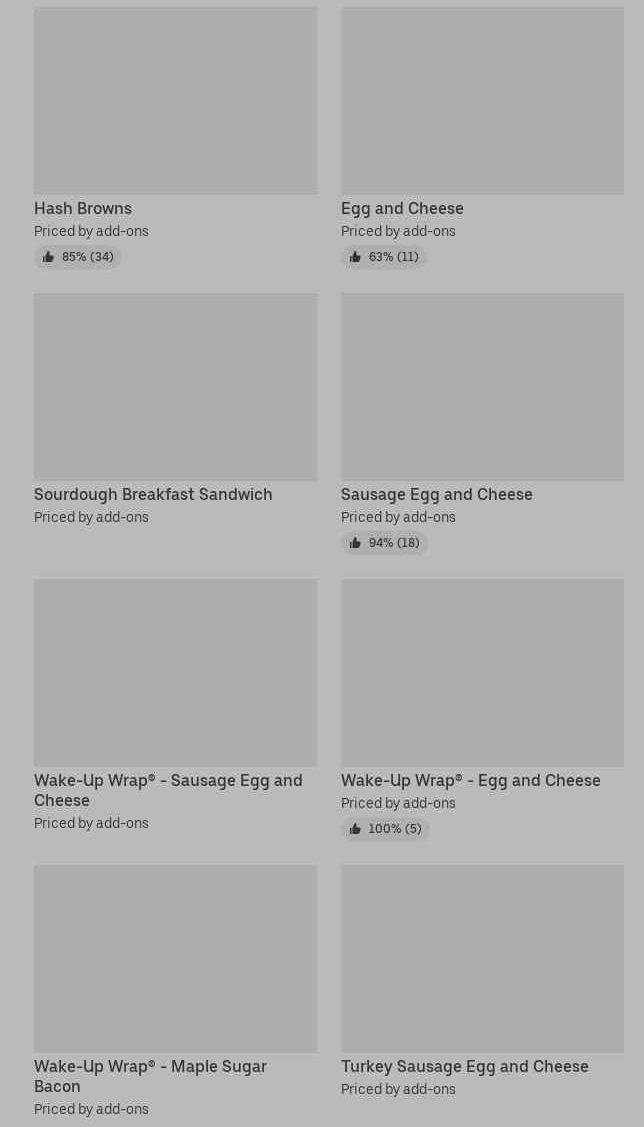Select the Sausage Egg and Cheese image
Screen dimensions: 644x1127
[x=482, y=387]
